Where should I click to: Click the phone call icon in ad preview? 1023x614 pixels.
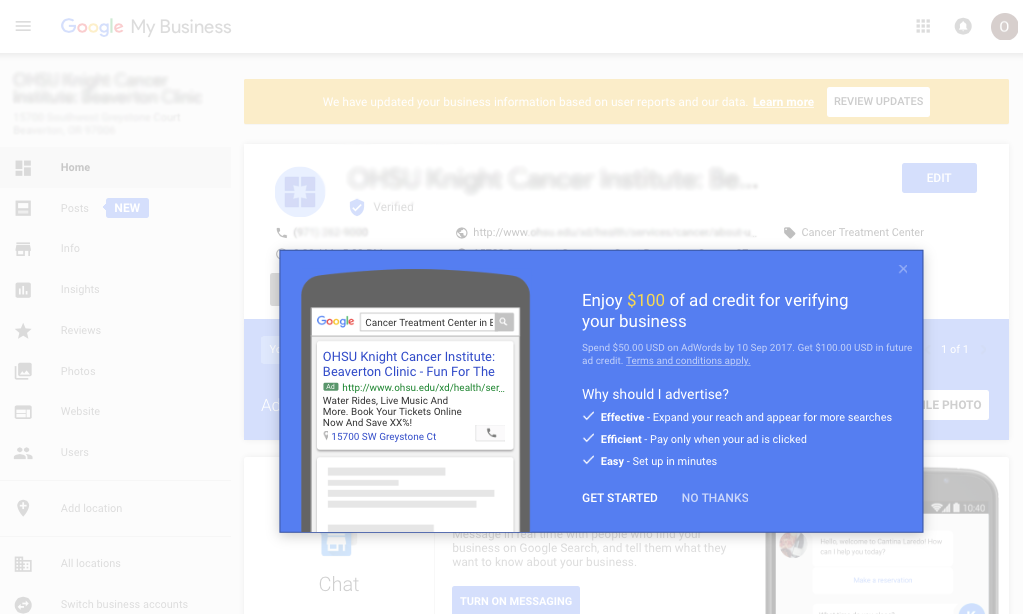click(491, 433)
